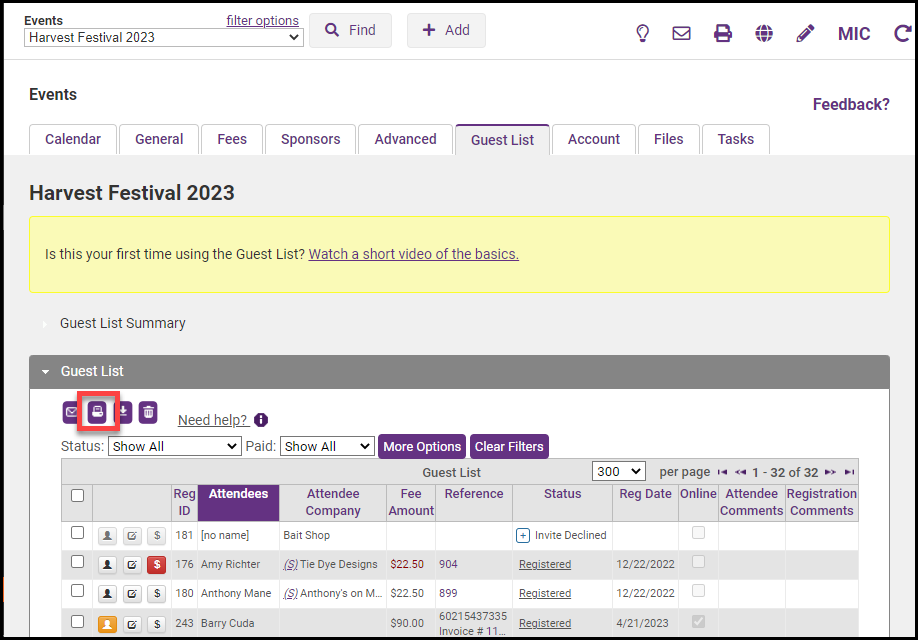
Task: Click the orange person icon for Barry Cuda
Action: click(107, 624)
